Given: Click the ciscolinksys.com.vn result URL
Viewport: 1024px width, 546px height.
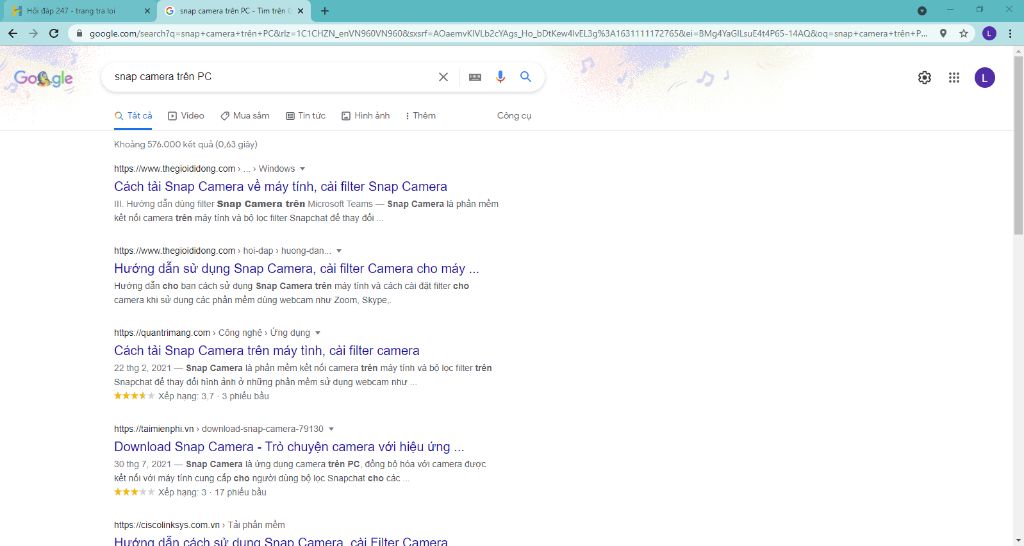Looking at the screenshot, I should [x=199, y=524].
